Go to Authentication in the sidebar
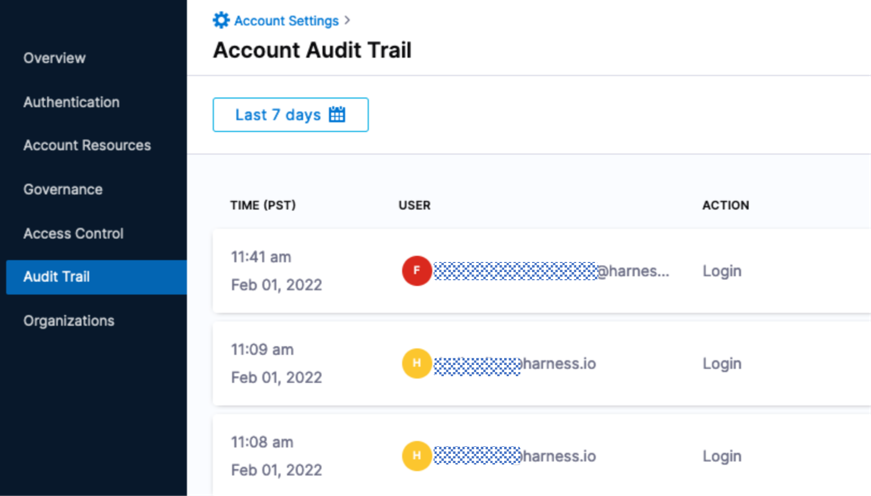 (x=71, y=102)
